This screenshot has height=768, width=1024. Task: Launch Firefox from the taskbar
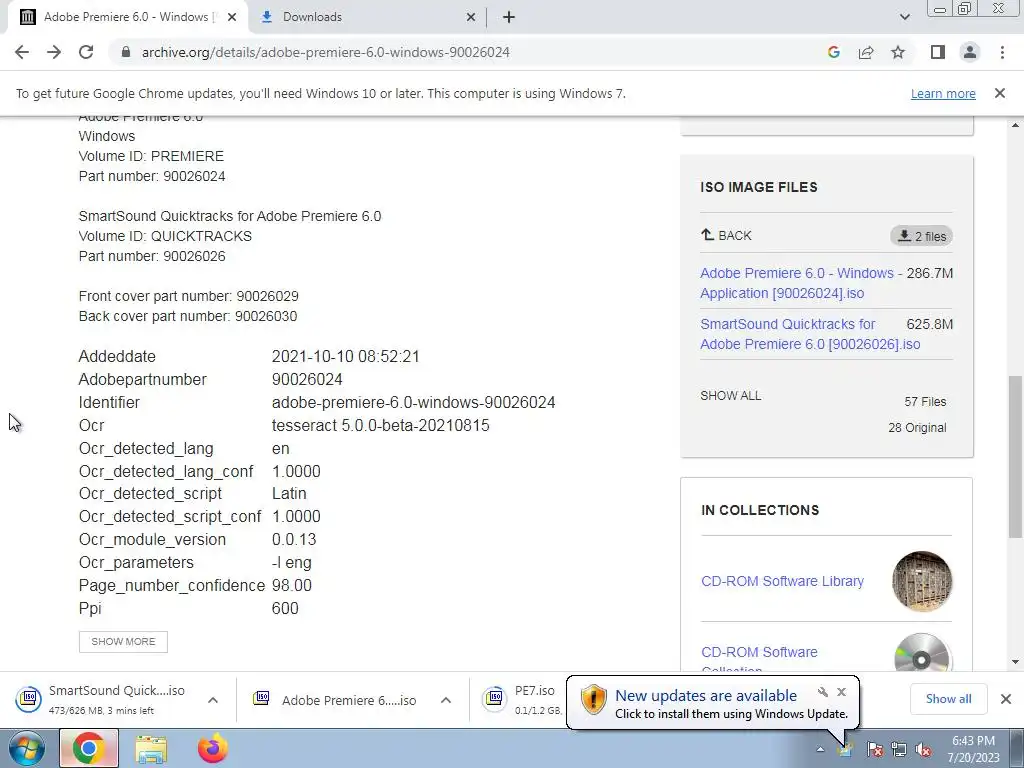(x=213, y=749)
